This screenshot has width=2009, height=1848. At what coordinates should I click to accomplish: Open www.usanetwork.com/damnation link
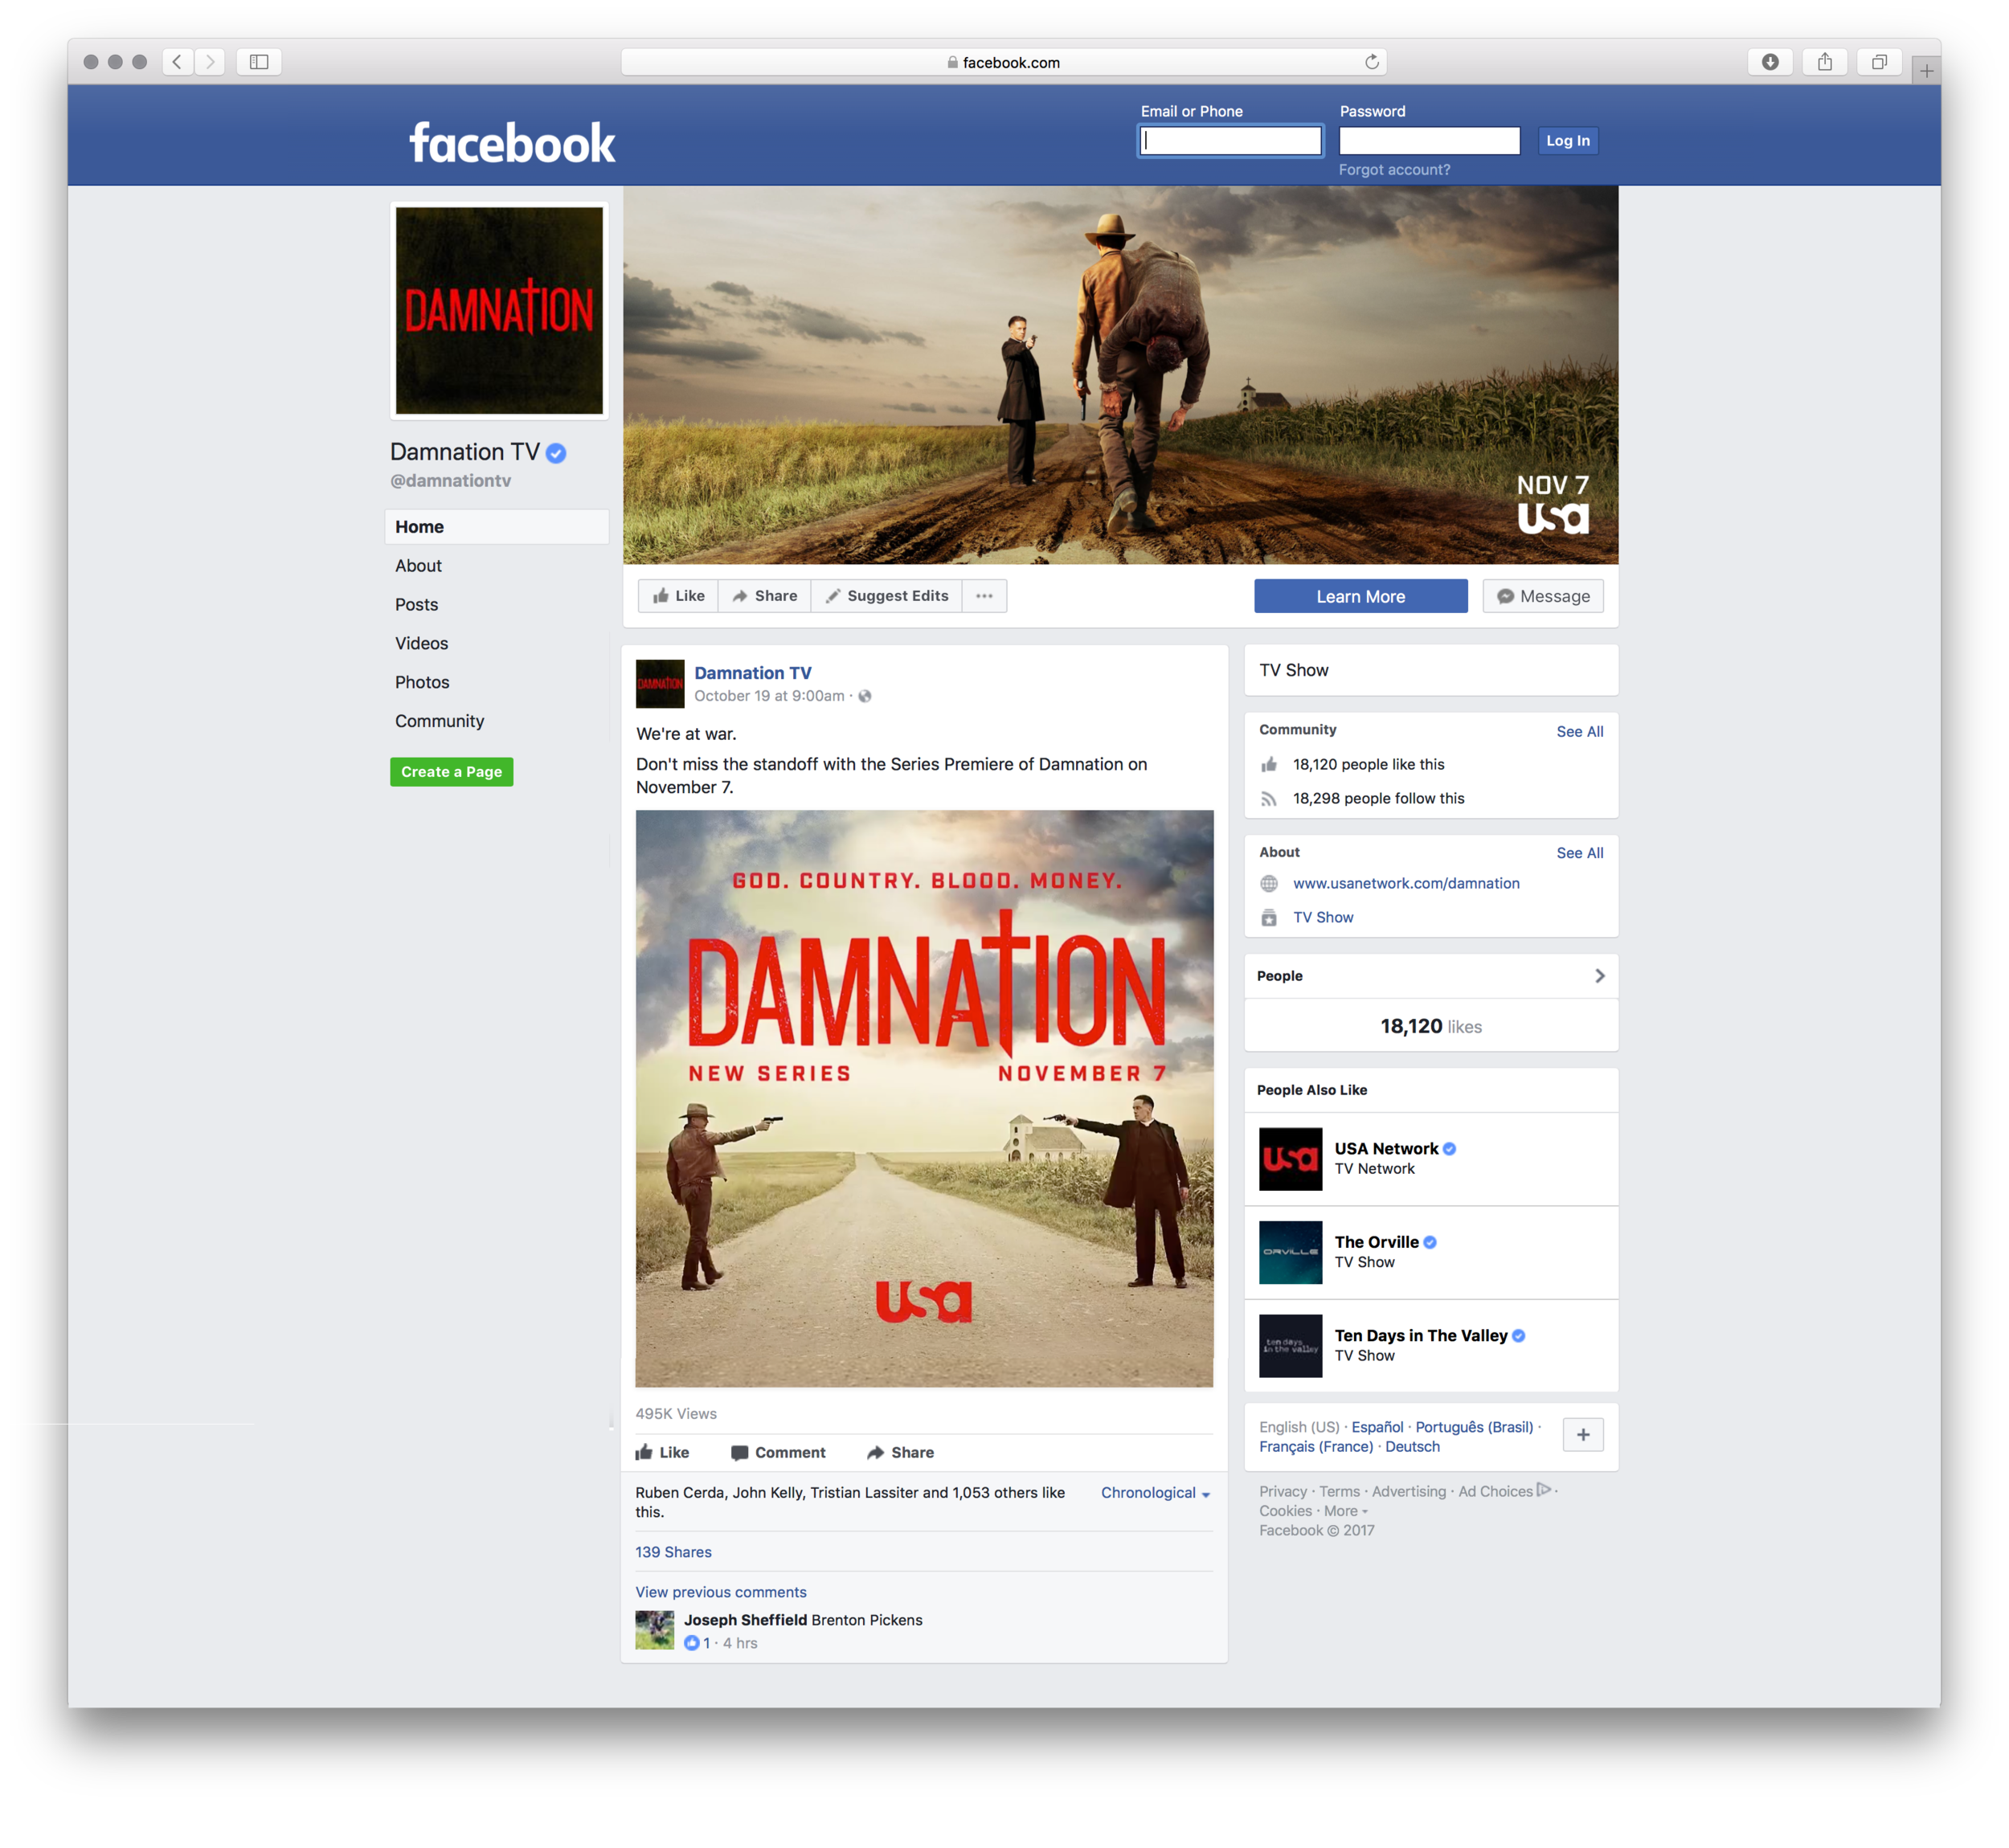click(1406, 883)
